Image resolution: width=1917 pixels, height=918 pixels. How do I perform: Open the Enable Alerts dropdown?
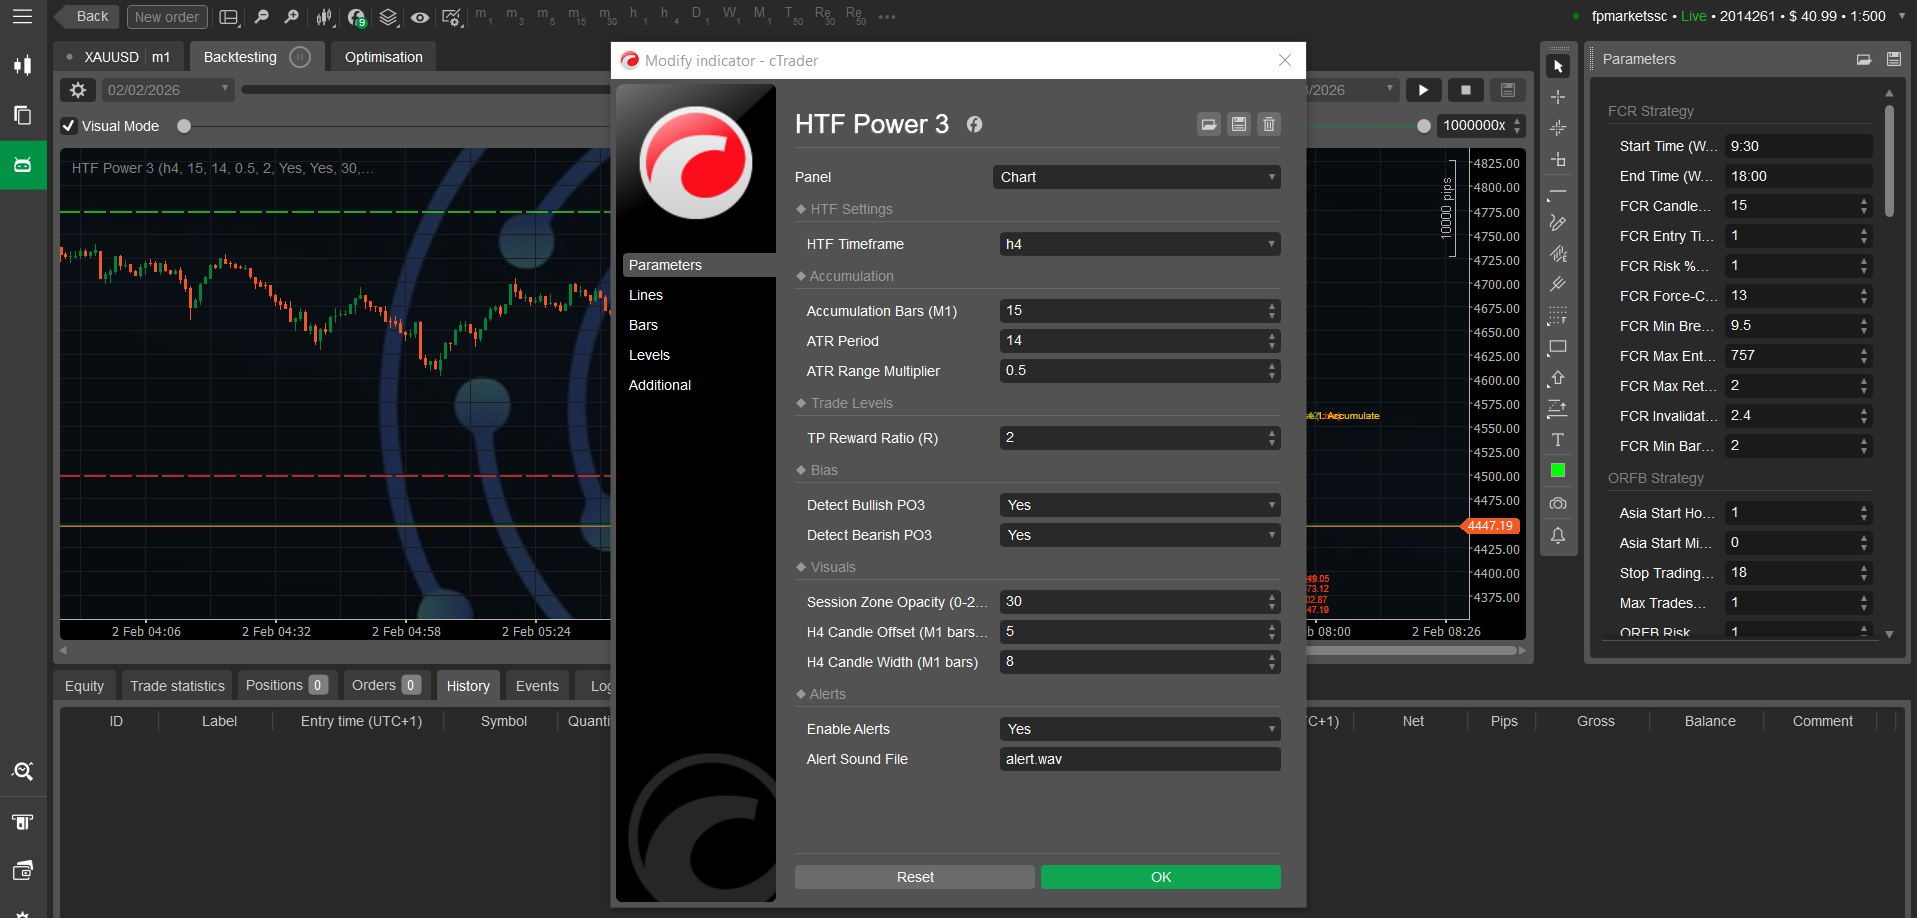tap(1139, 729)
